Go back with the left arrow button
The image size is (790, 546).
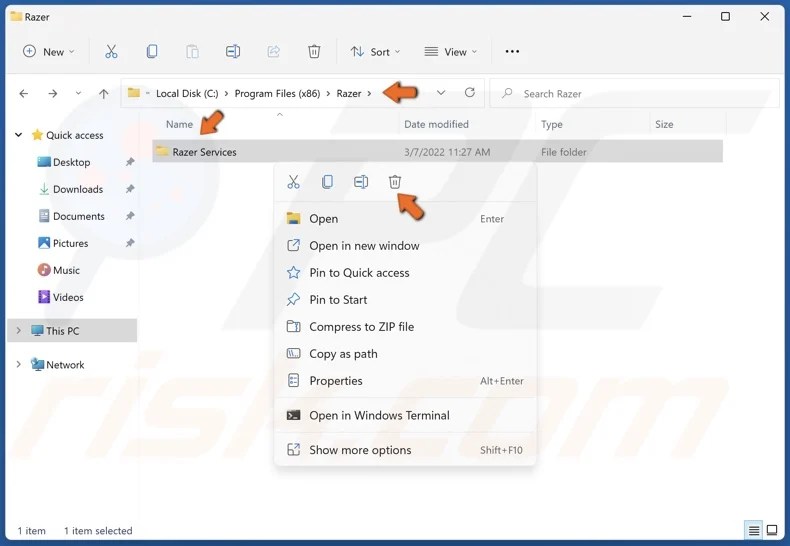(x=24, y=94)
